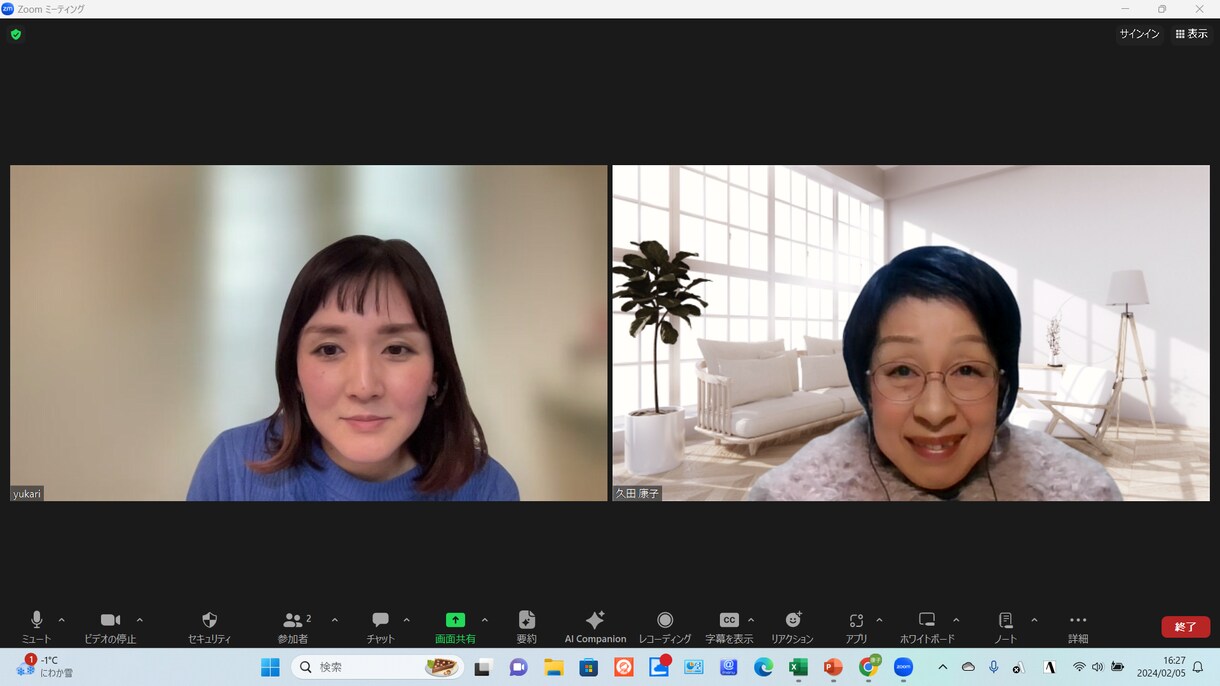
Task: Open the Summary (要約) tool
Action: click(527, 627)
